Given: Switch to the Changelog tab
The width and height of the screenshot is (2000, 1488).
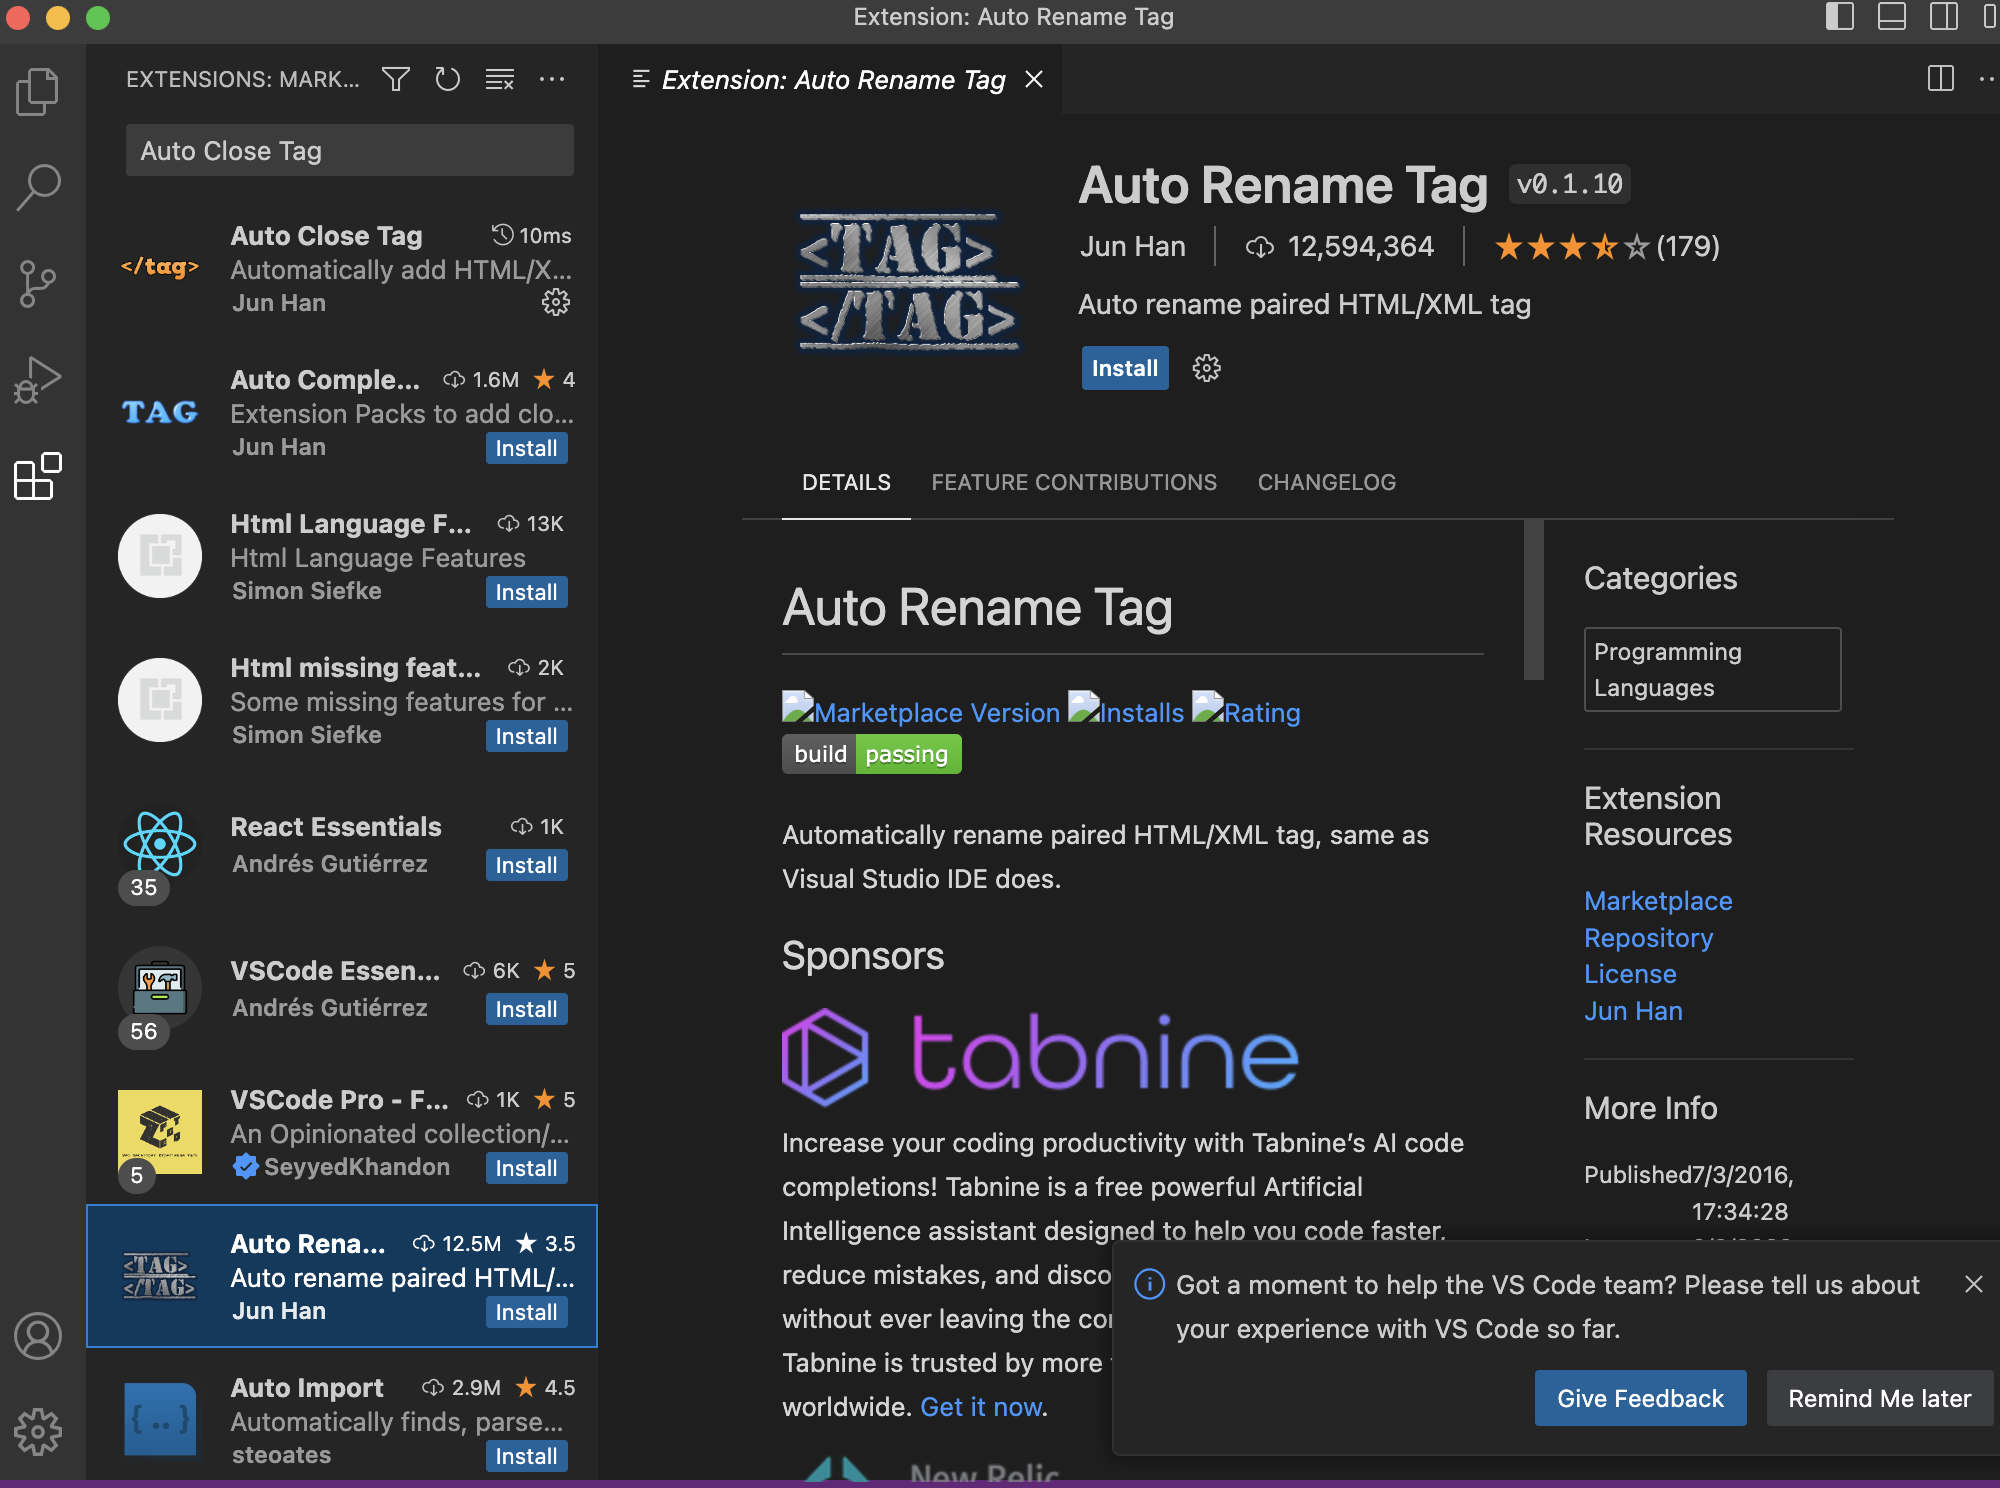Looking at the screenshot, I should click(1326, 482).
